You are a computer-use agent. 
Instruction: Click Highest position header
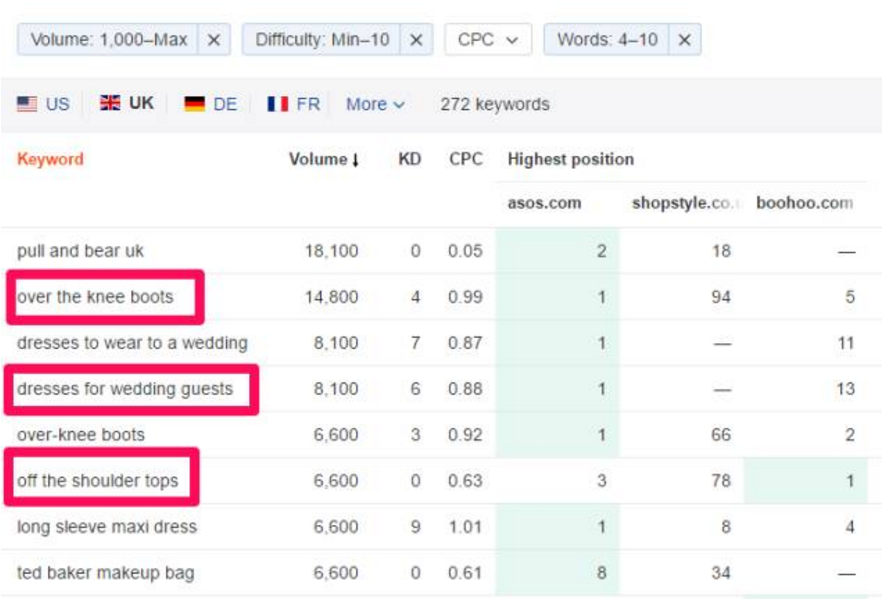pyautogui.click(x=570, y=159)
